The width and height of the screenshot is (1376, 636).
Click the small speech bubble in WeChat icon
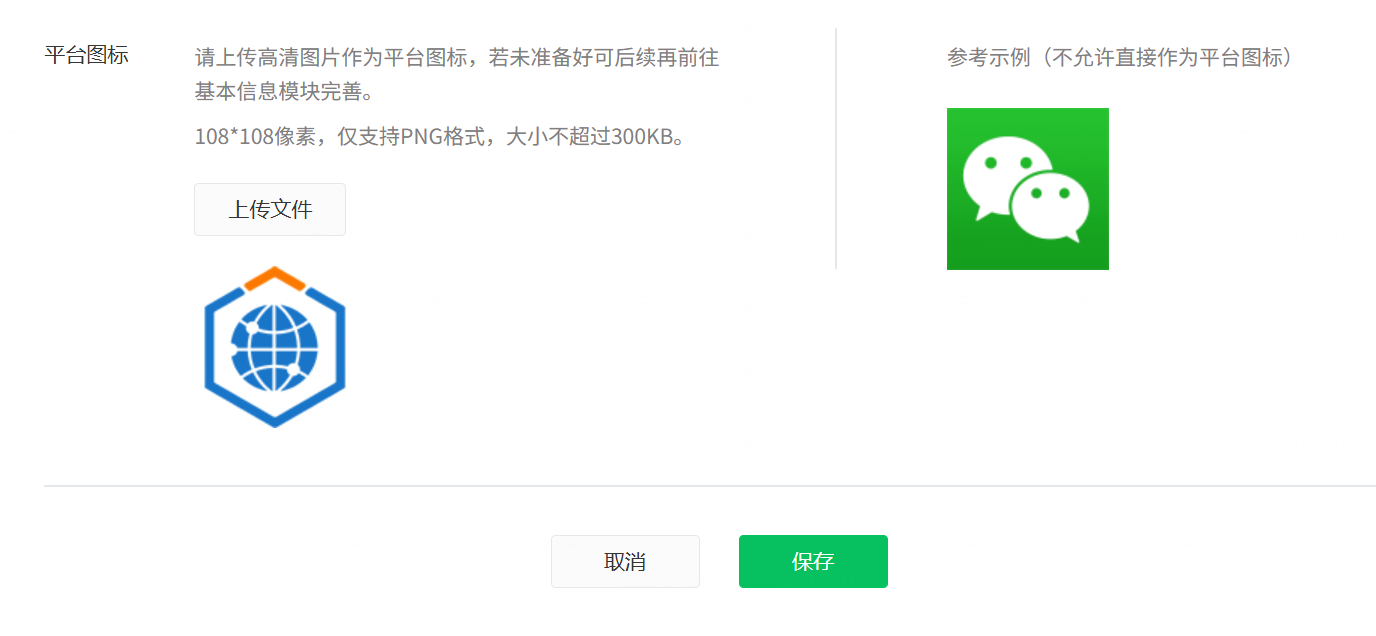(x=1050, y=207)
